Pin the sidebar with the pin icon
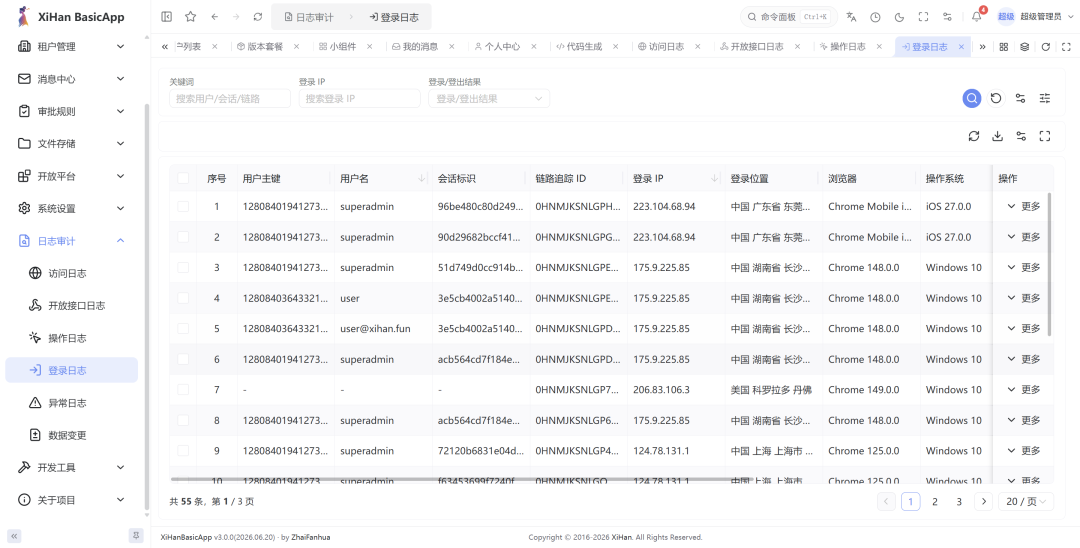This screenshot has height=548, width=1080. [x=136, y=535]
